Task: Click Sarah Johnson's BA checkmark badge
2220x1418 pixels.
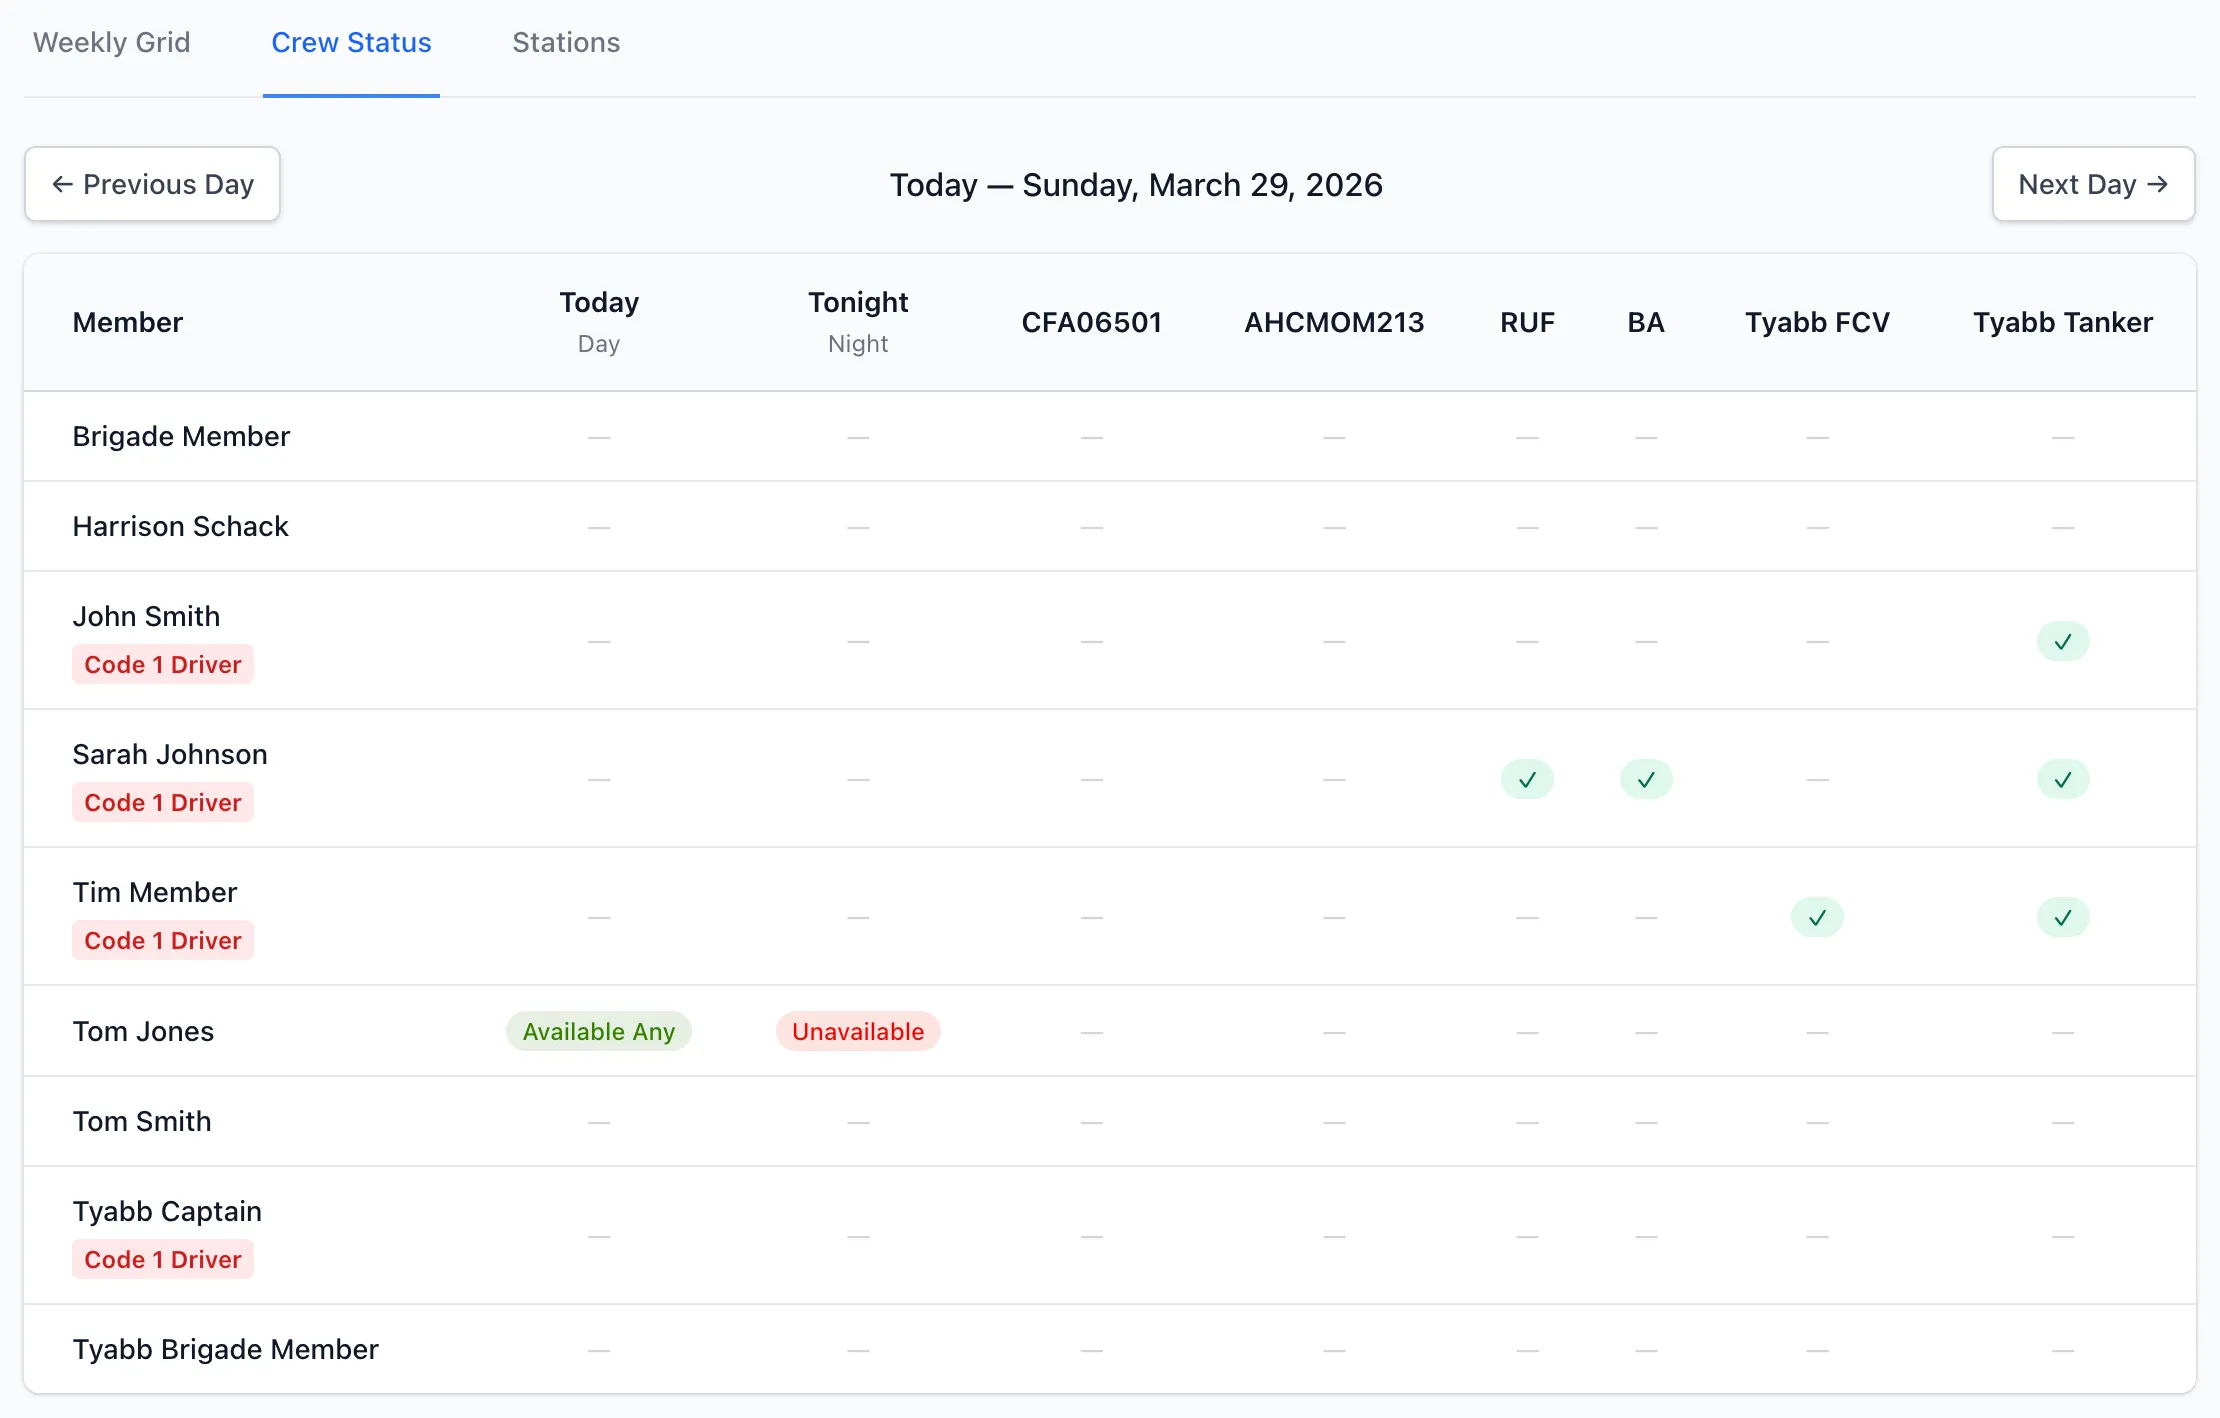Action: coord(1646,779)
